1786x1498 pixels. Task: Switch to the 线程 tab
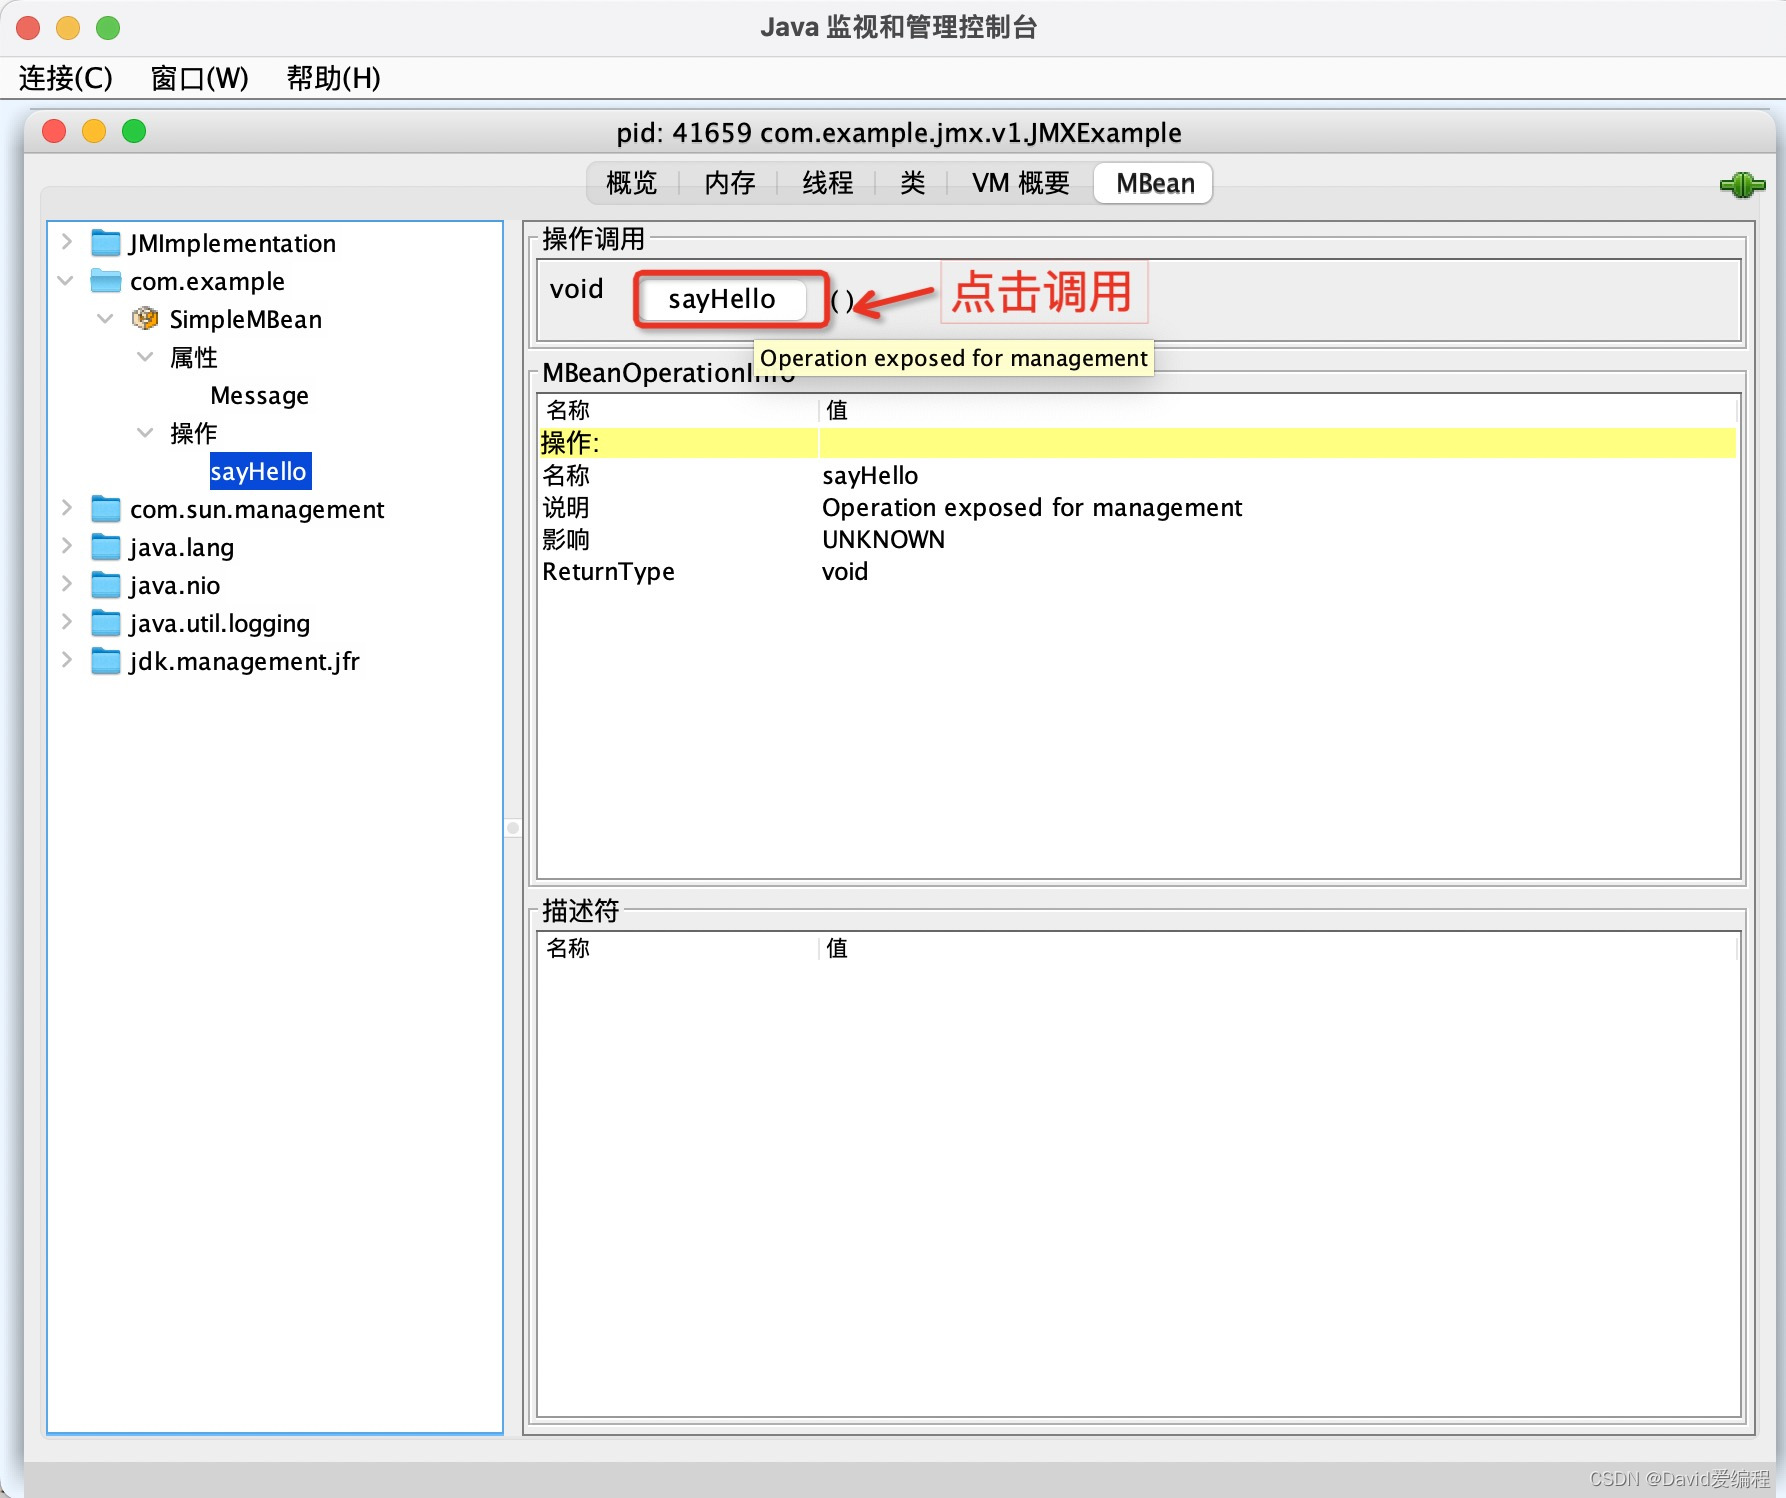pos(827,183)
